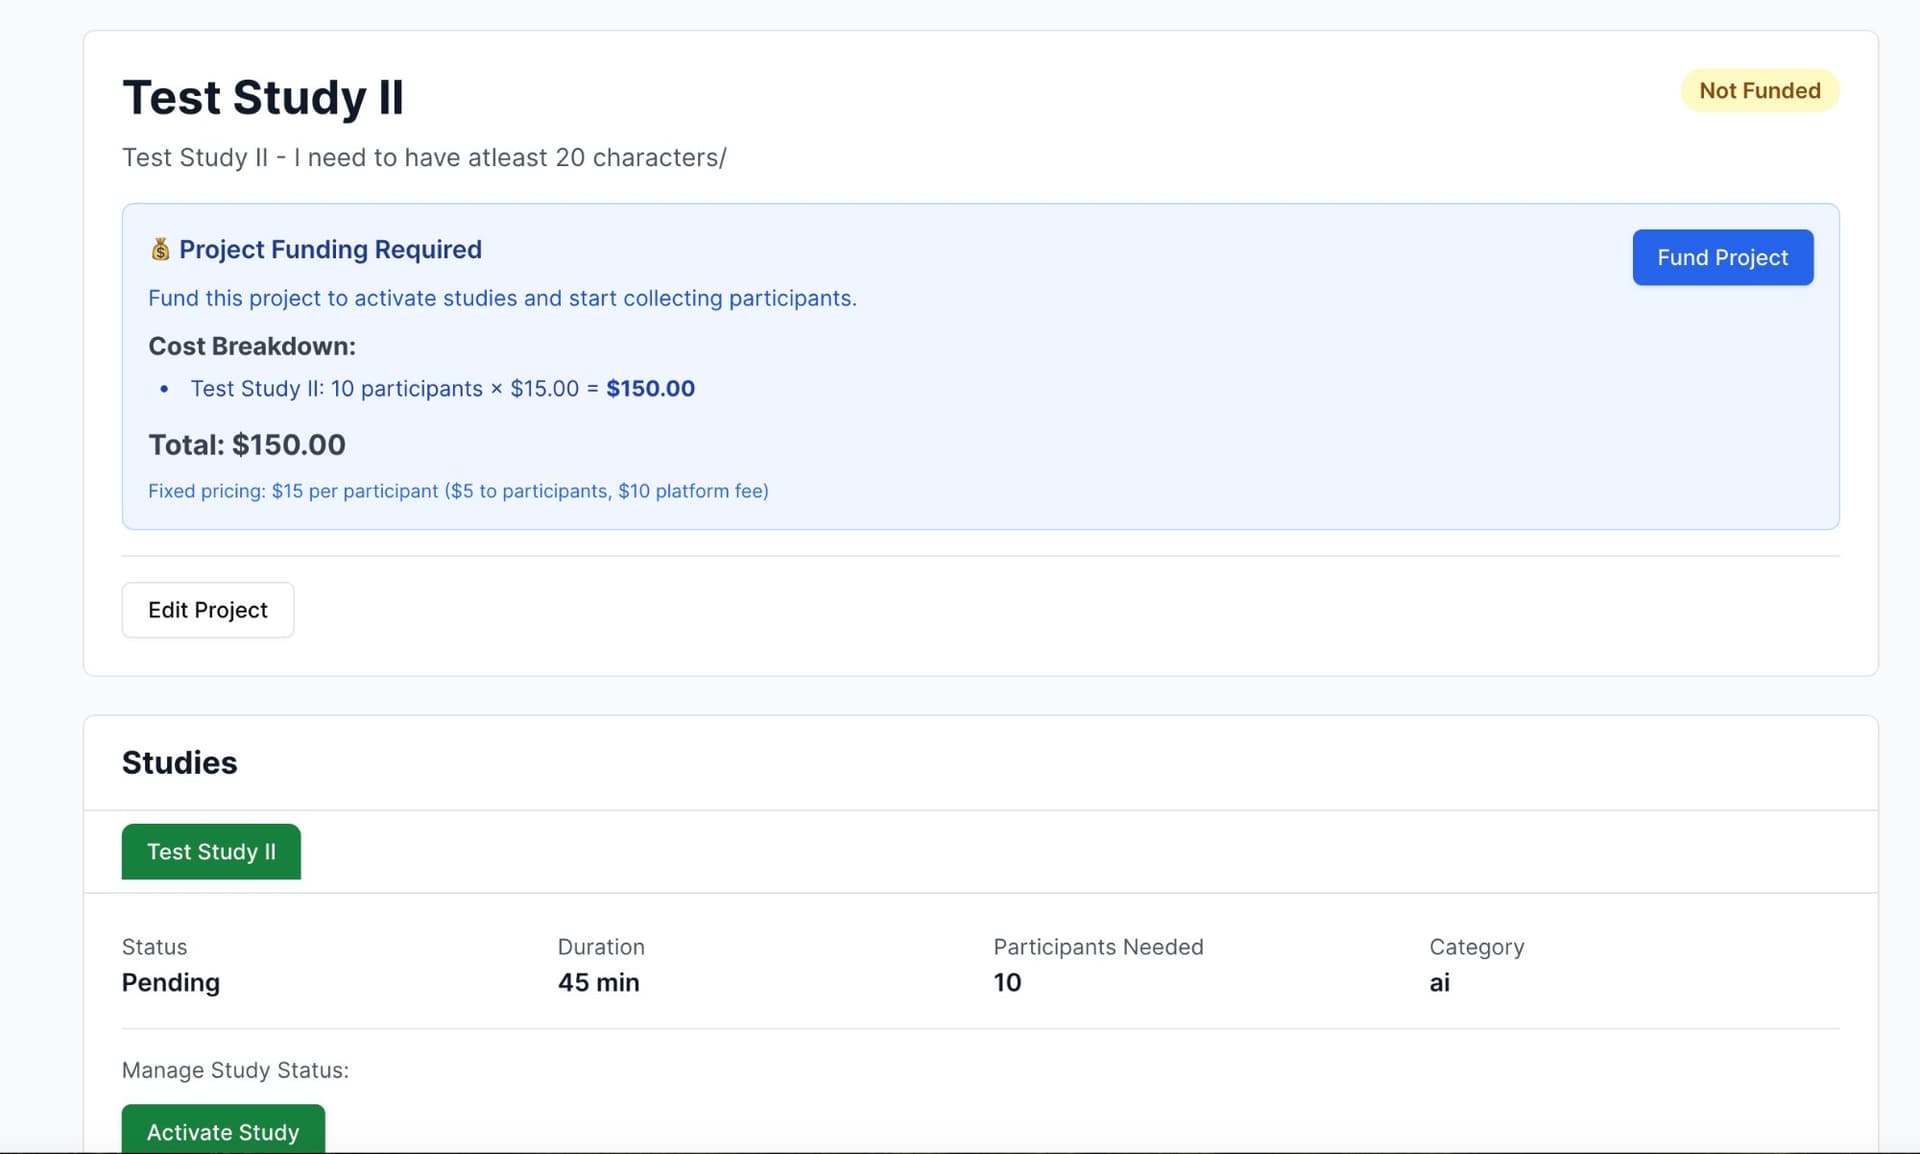This screenshot has width=1920, height=1154.
Task: Click the Pending status value
Action: [x=170, y=982]
